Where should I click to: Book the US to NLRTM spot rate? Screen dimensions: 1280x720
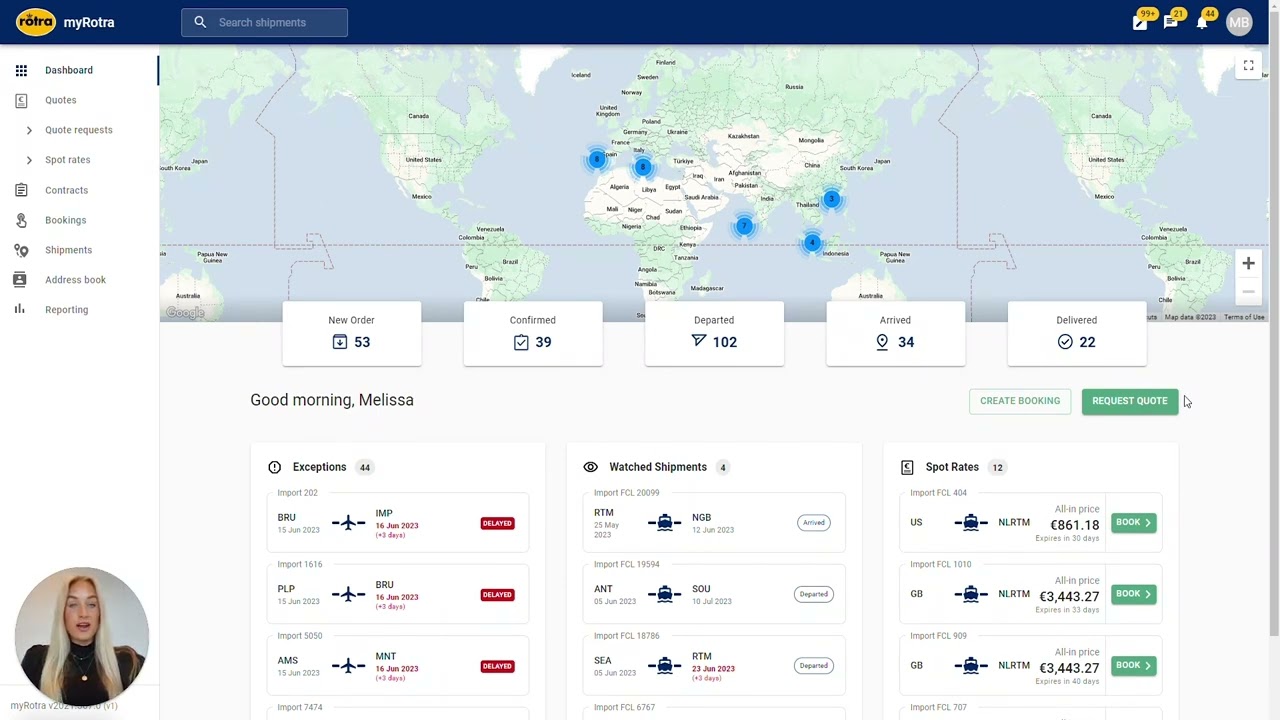pos(1133,522)
